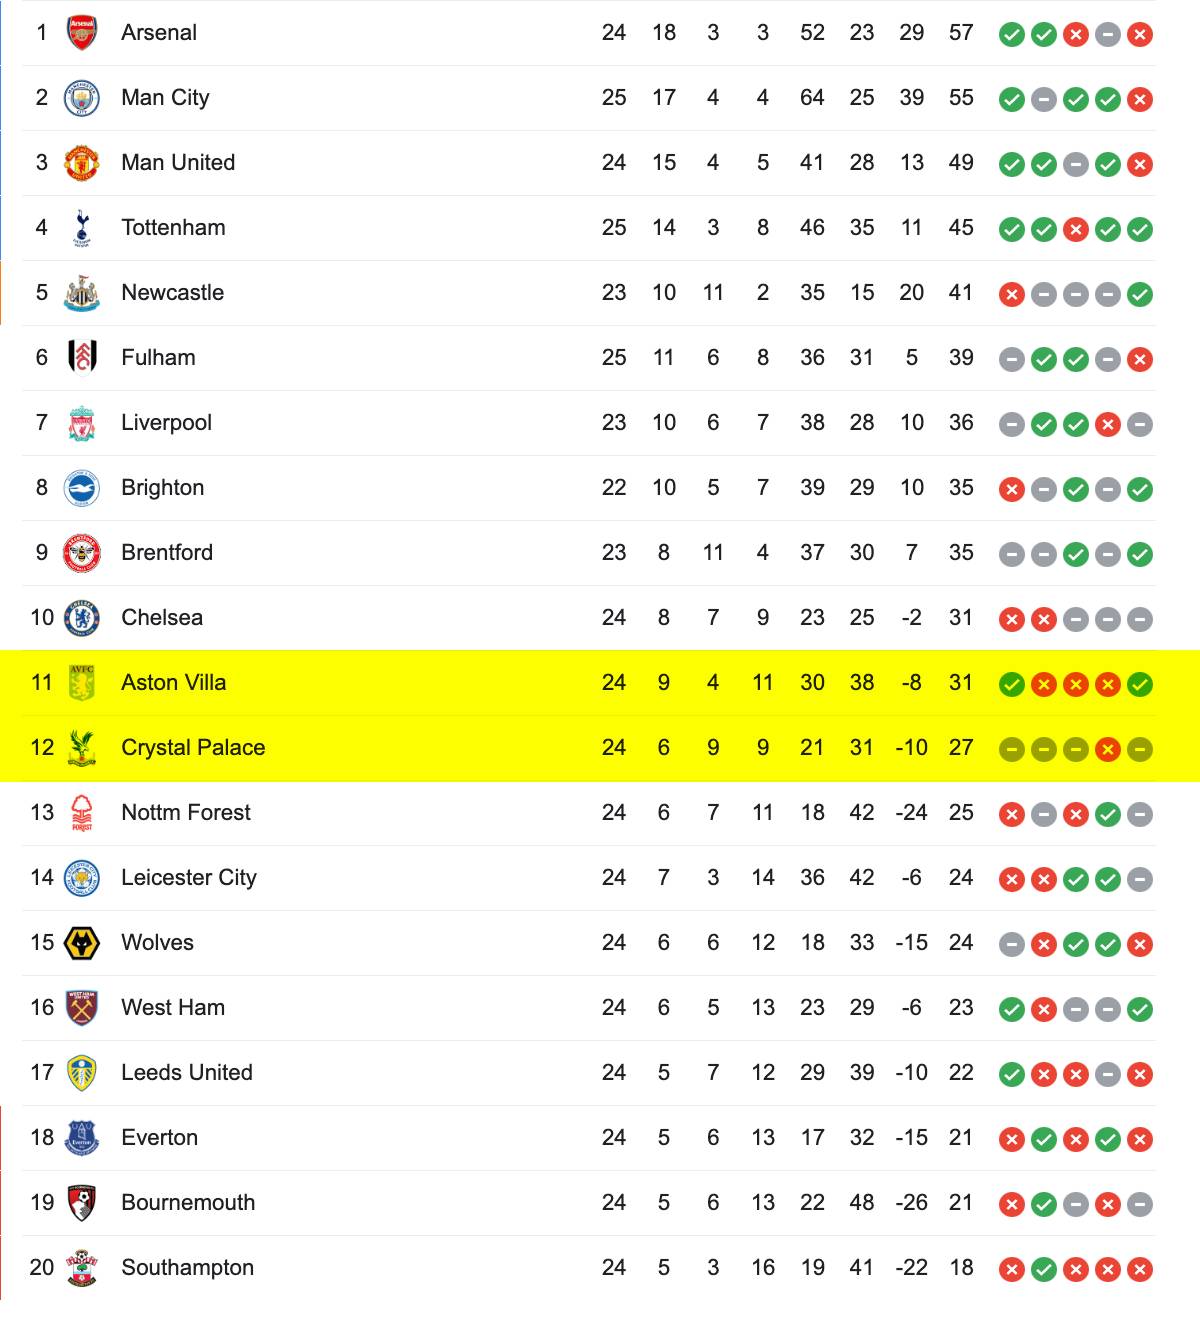Click the Liverpool club crest
1200x1332 pixels.
(82, 423)
